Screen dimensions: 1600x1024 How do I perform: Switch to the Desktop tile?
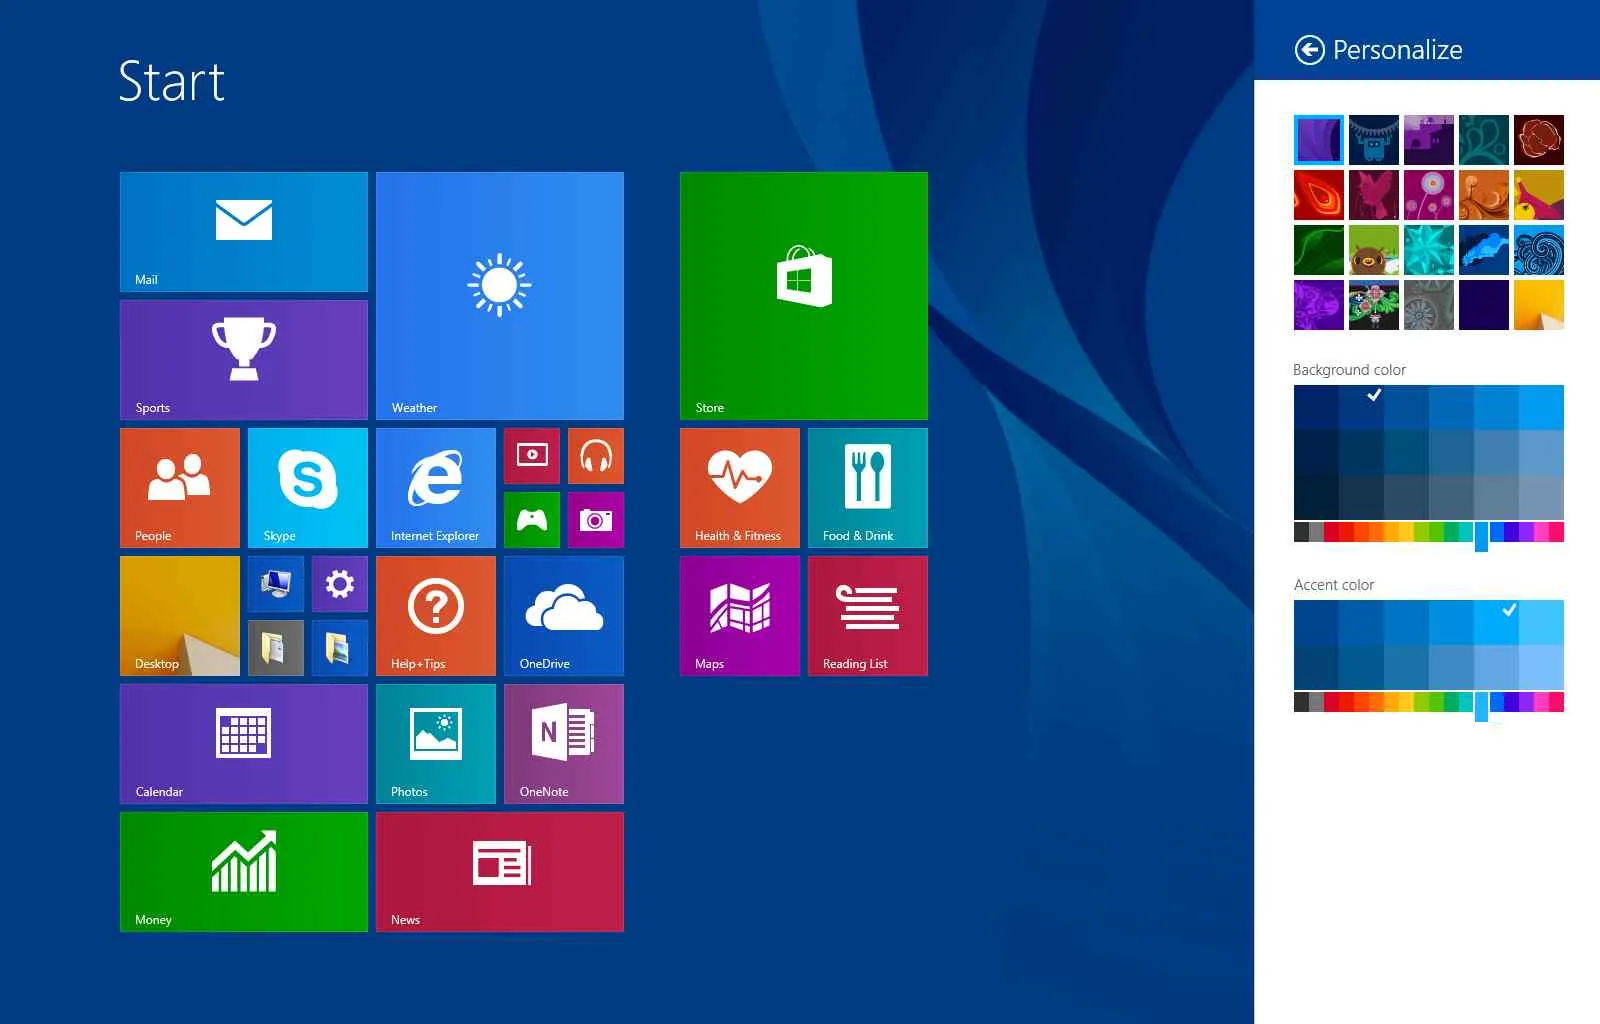tap(180, 616)
